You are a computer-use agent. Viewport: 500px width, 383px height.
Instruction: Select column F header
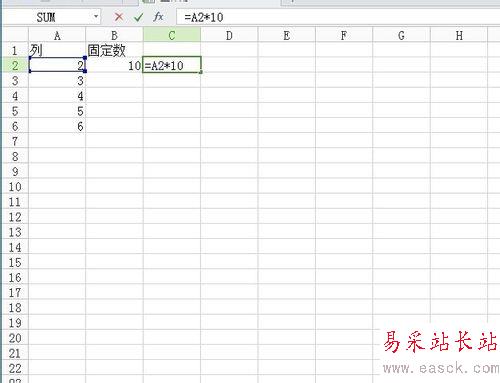click(x=344, y=35)
